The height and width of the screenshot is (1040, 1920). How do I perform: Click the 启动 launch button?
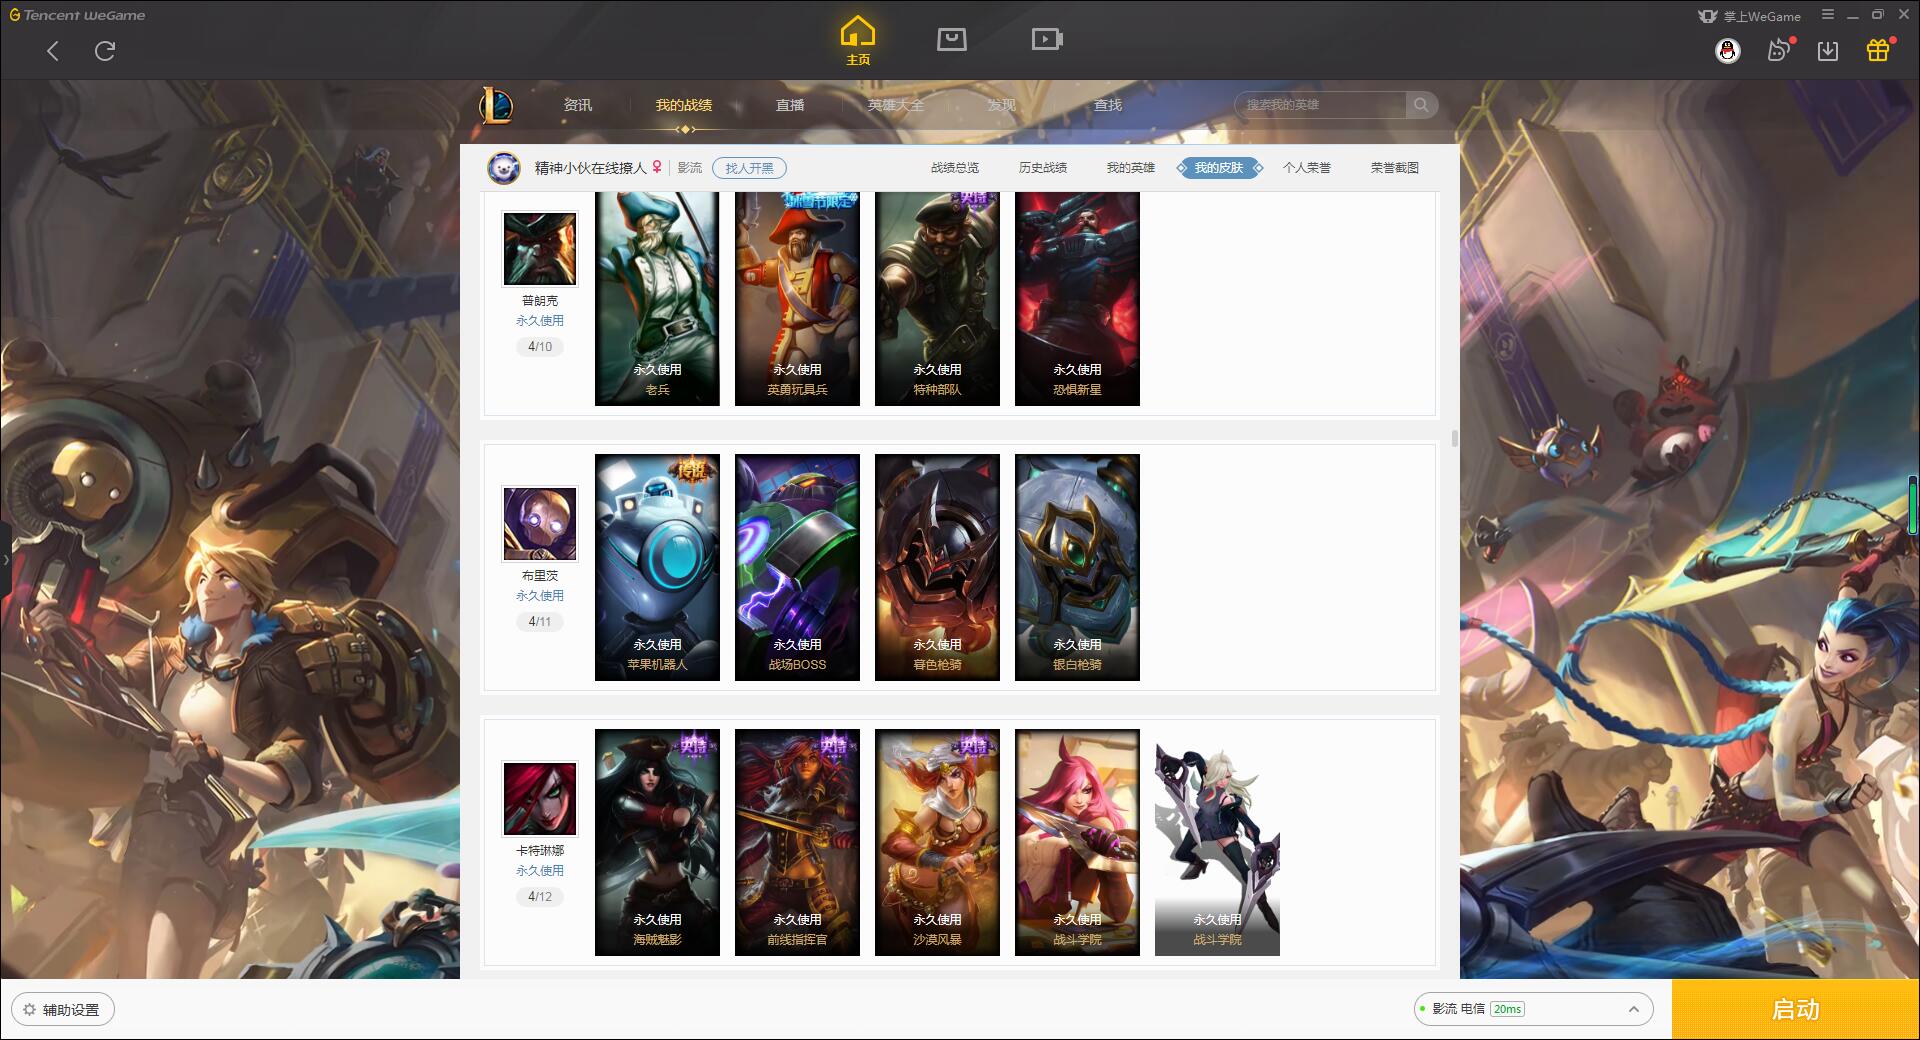1795,1010
